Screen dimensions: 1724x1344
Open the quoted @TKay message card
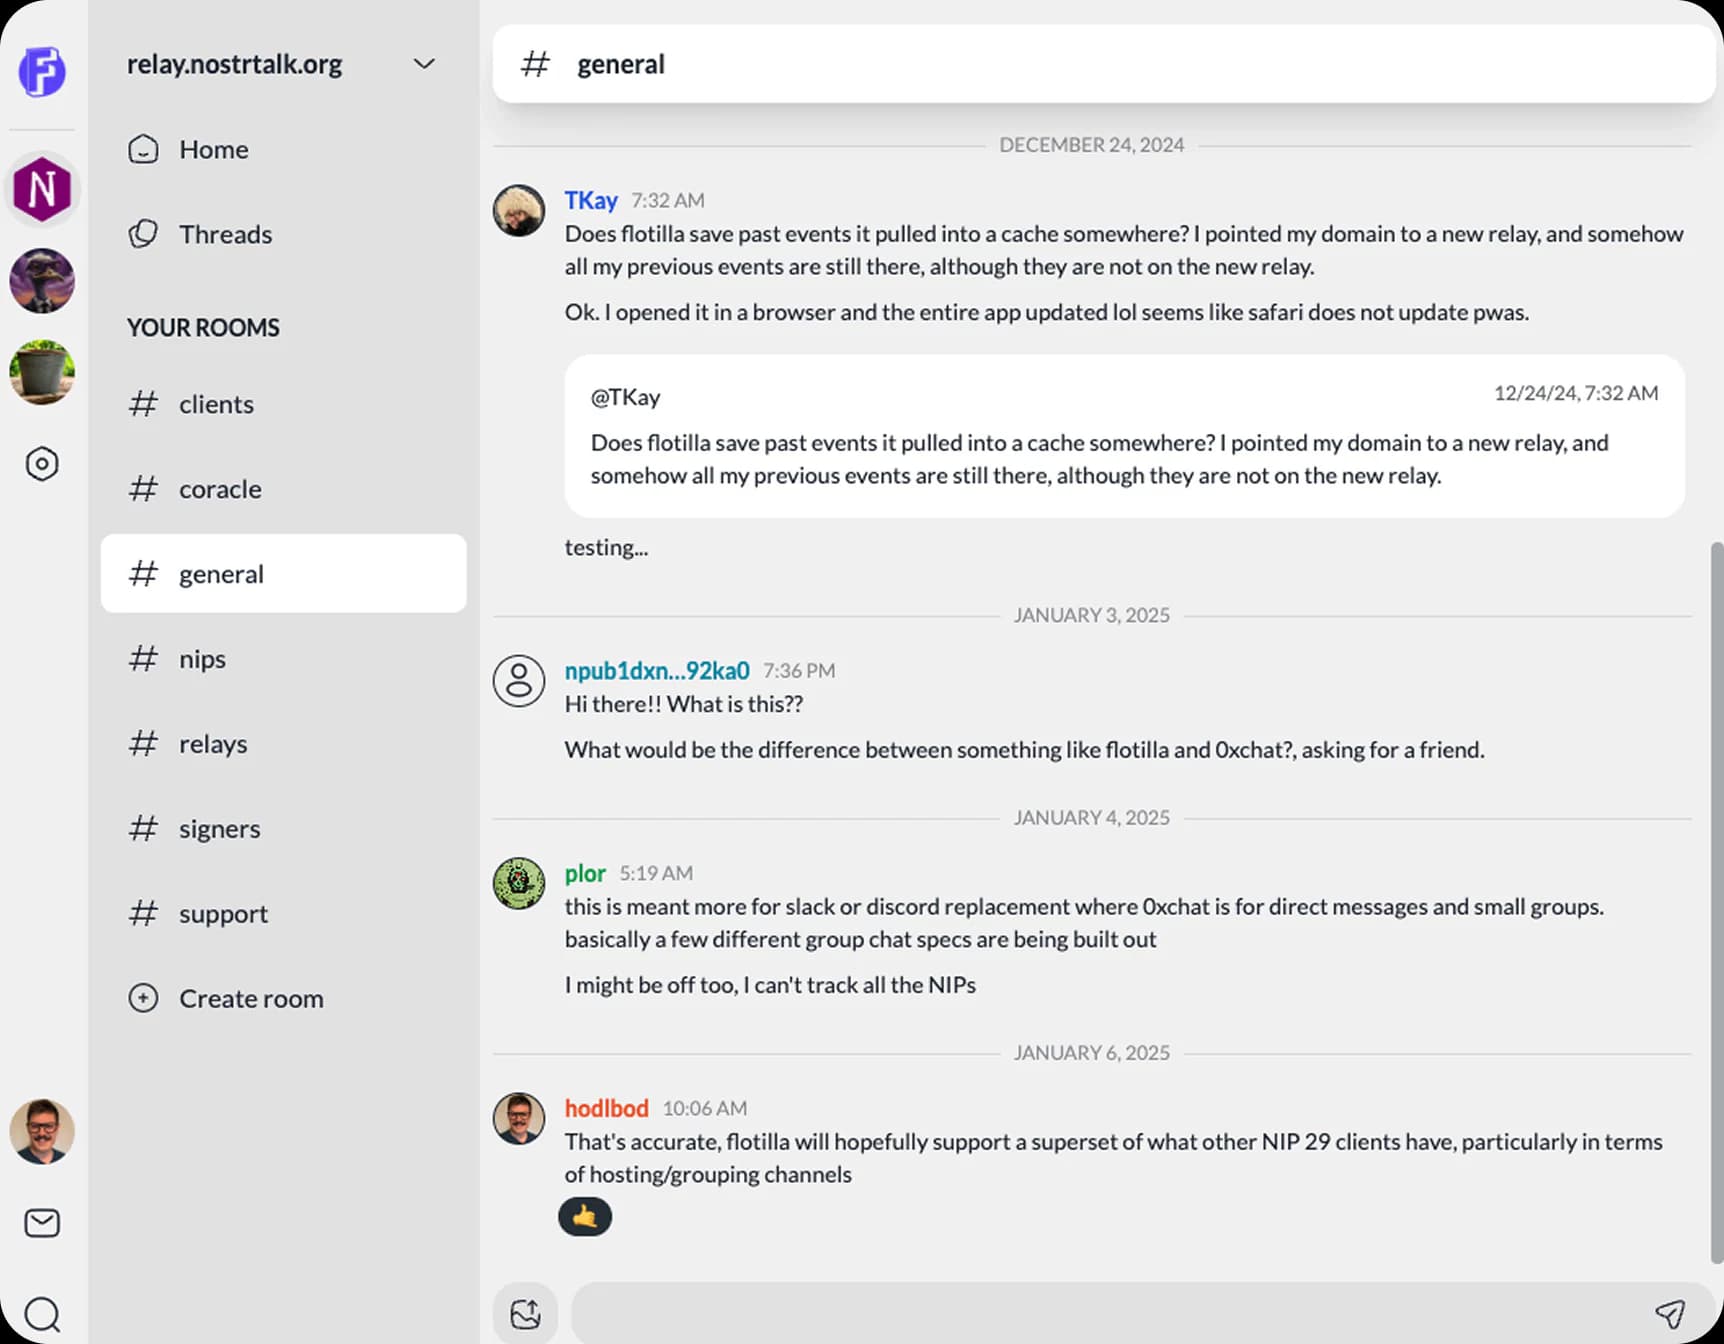[1124, 436]
